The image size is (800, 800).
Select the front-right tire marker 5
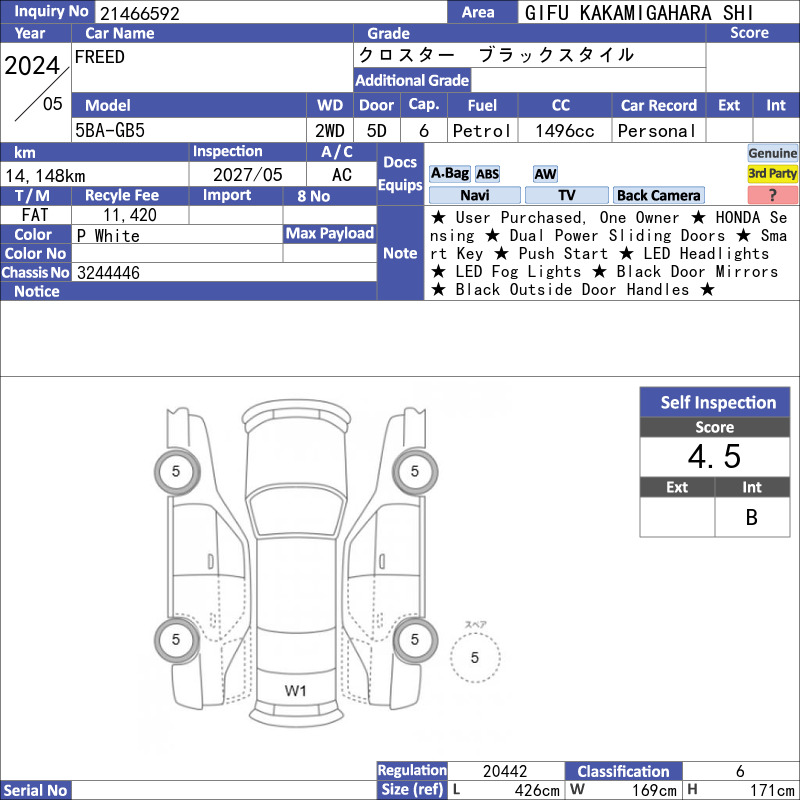pos(414,471)
